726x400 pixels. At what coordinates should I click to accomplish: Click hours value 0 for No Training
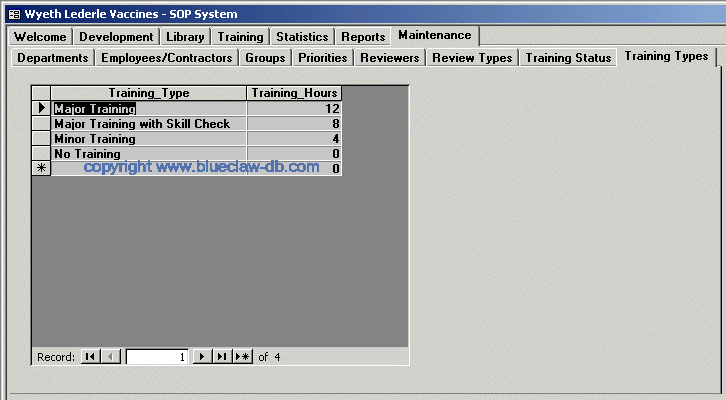tap(294, 153)
